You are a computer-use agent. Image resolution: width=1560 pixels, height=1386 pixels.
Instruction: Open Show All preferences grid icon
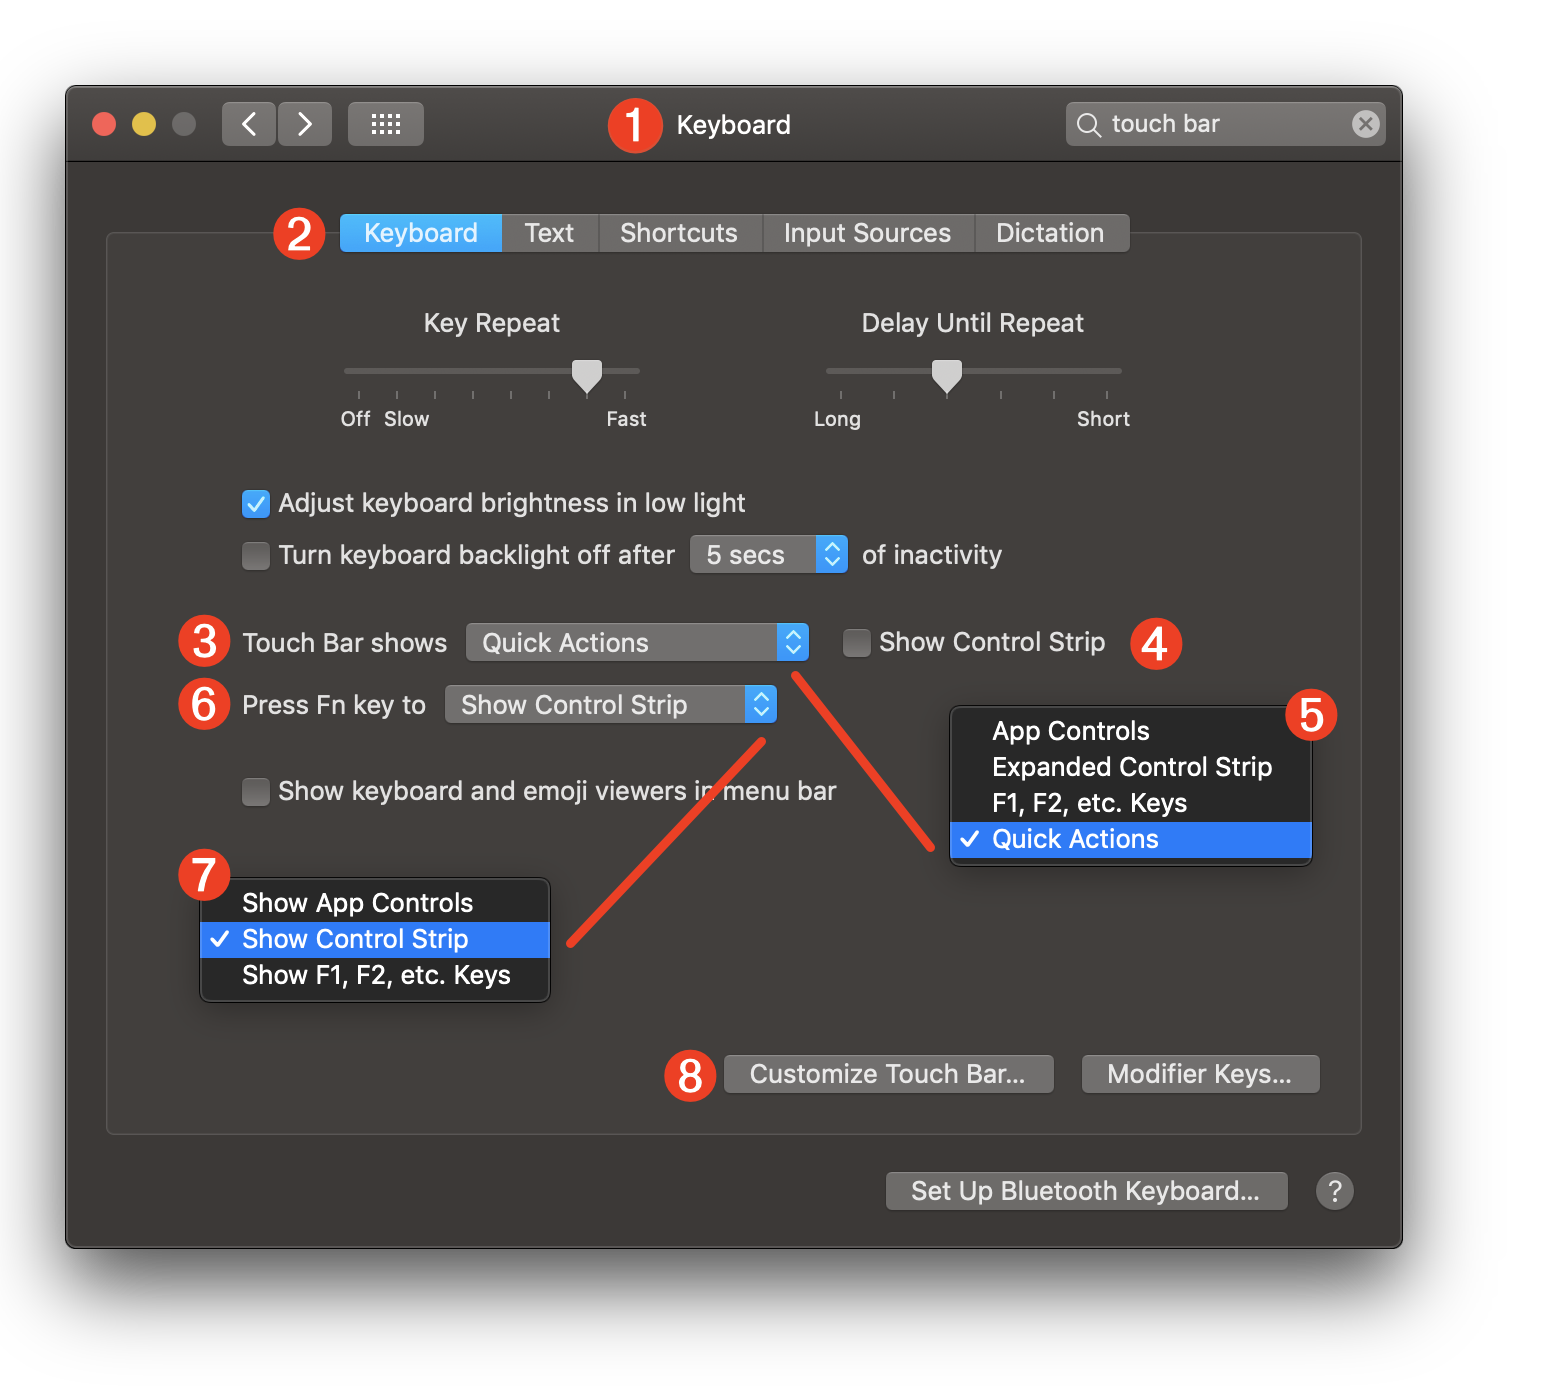(385, 123)
